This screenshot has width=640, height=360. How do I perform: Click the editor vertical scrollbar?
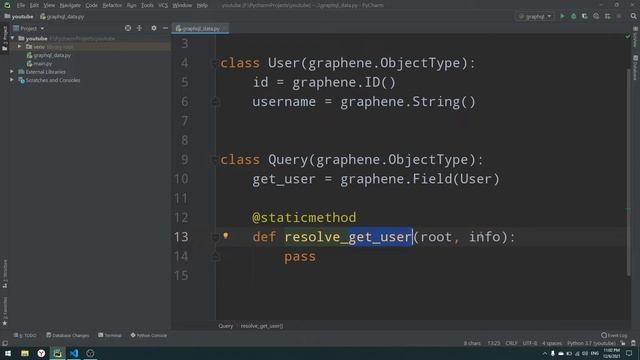pos(628,171)
